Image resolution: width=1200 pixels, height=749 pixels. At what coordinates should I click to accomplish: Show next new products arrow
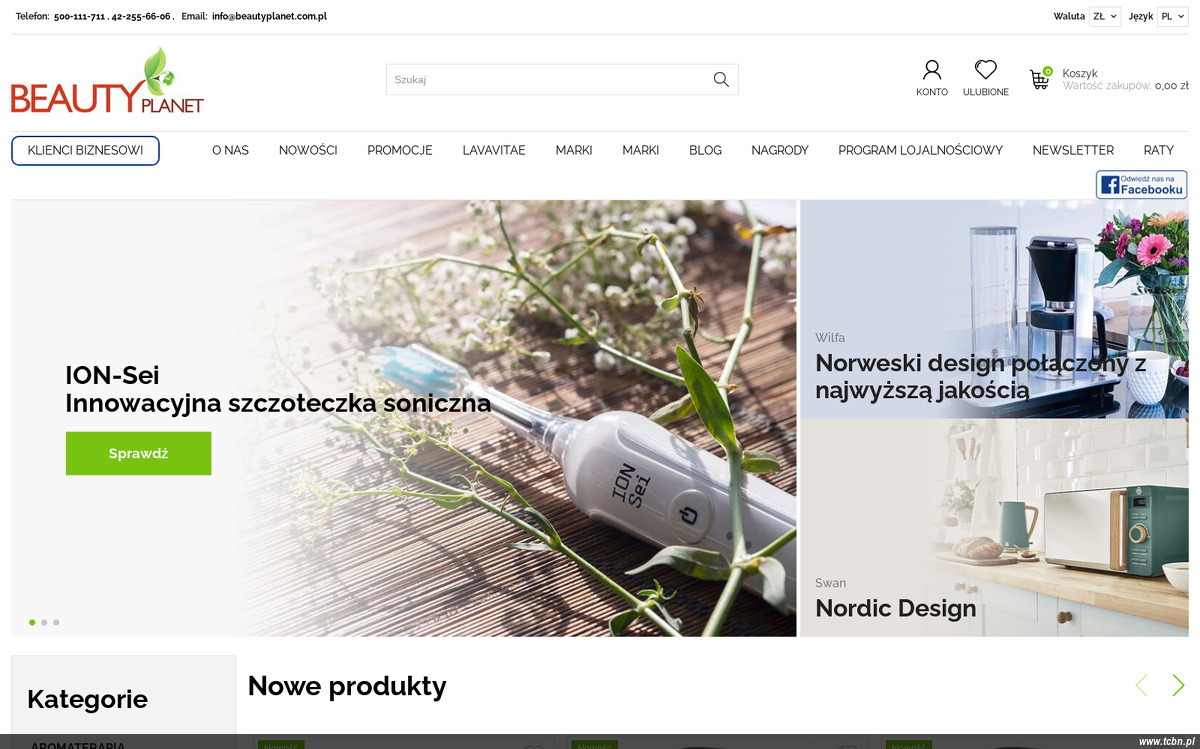pyautogui.click(x=1178, y=685)
